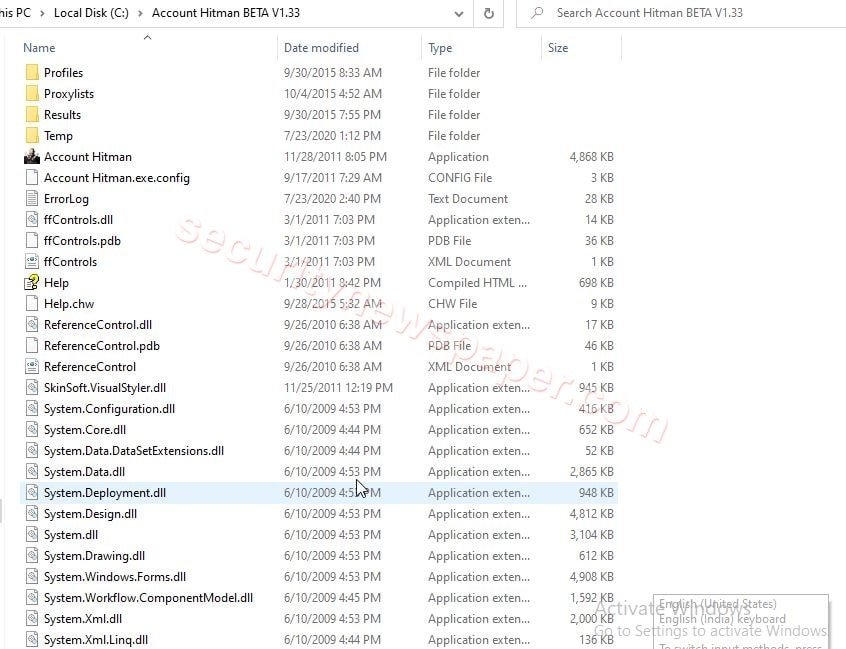846x649 pixels.
Task: Select the Profiles folder icon
Action: point(32,72)
